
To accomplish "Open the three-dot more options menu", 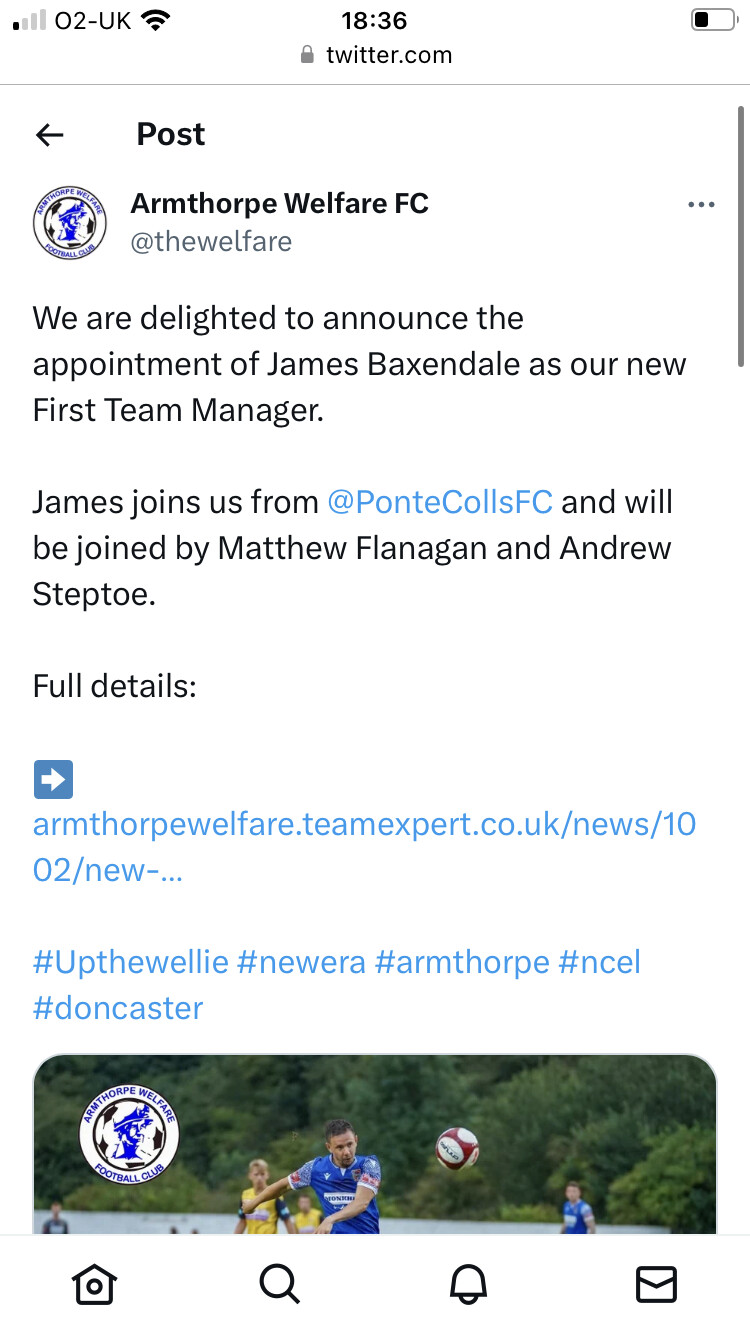I will point(701,205).
